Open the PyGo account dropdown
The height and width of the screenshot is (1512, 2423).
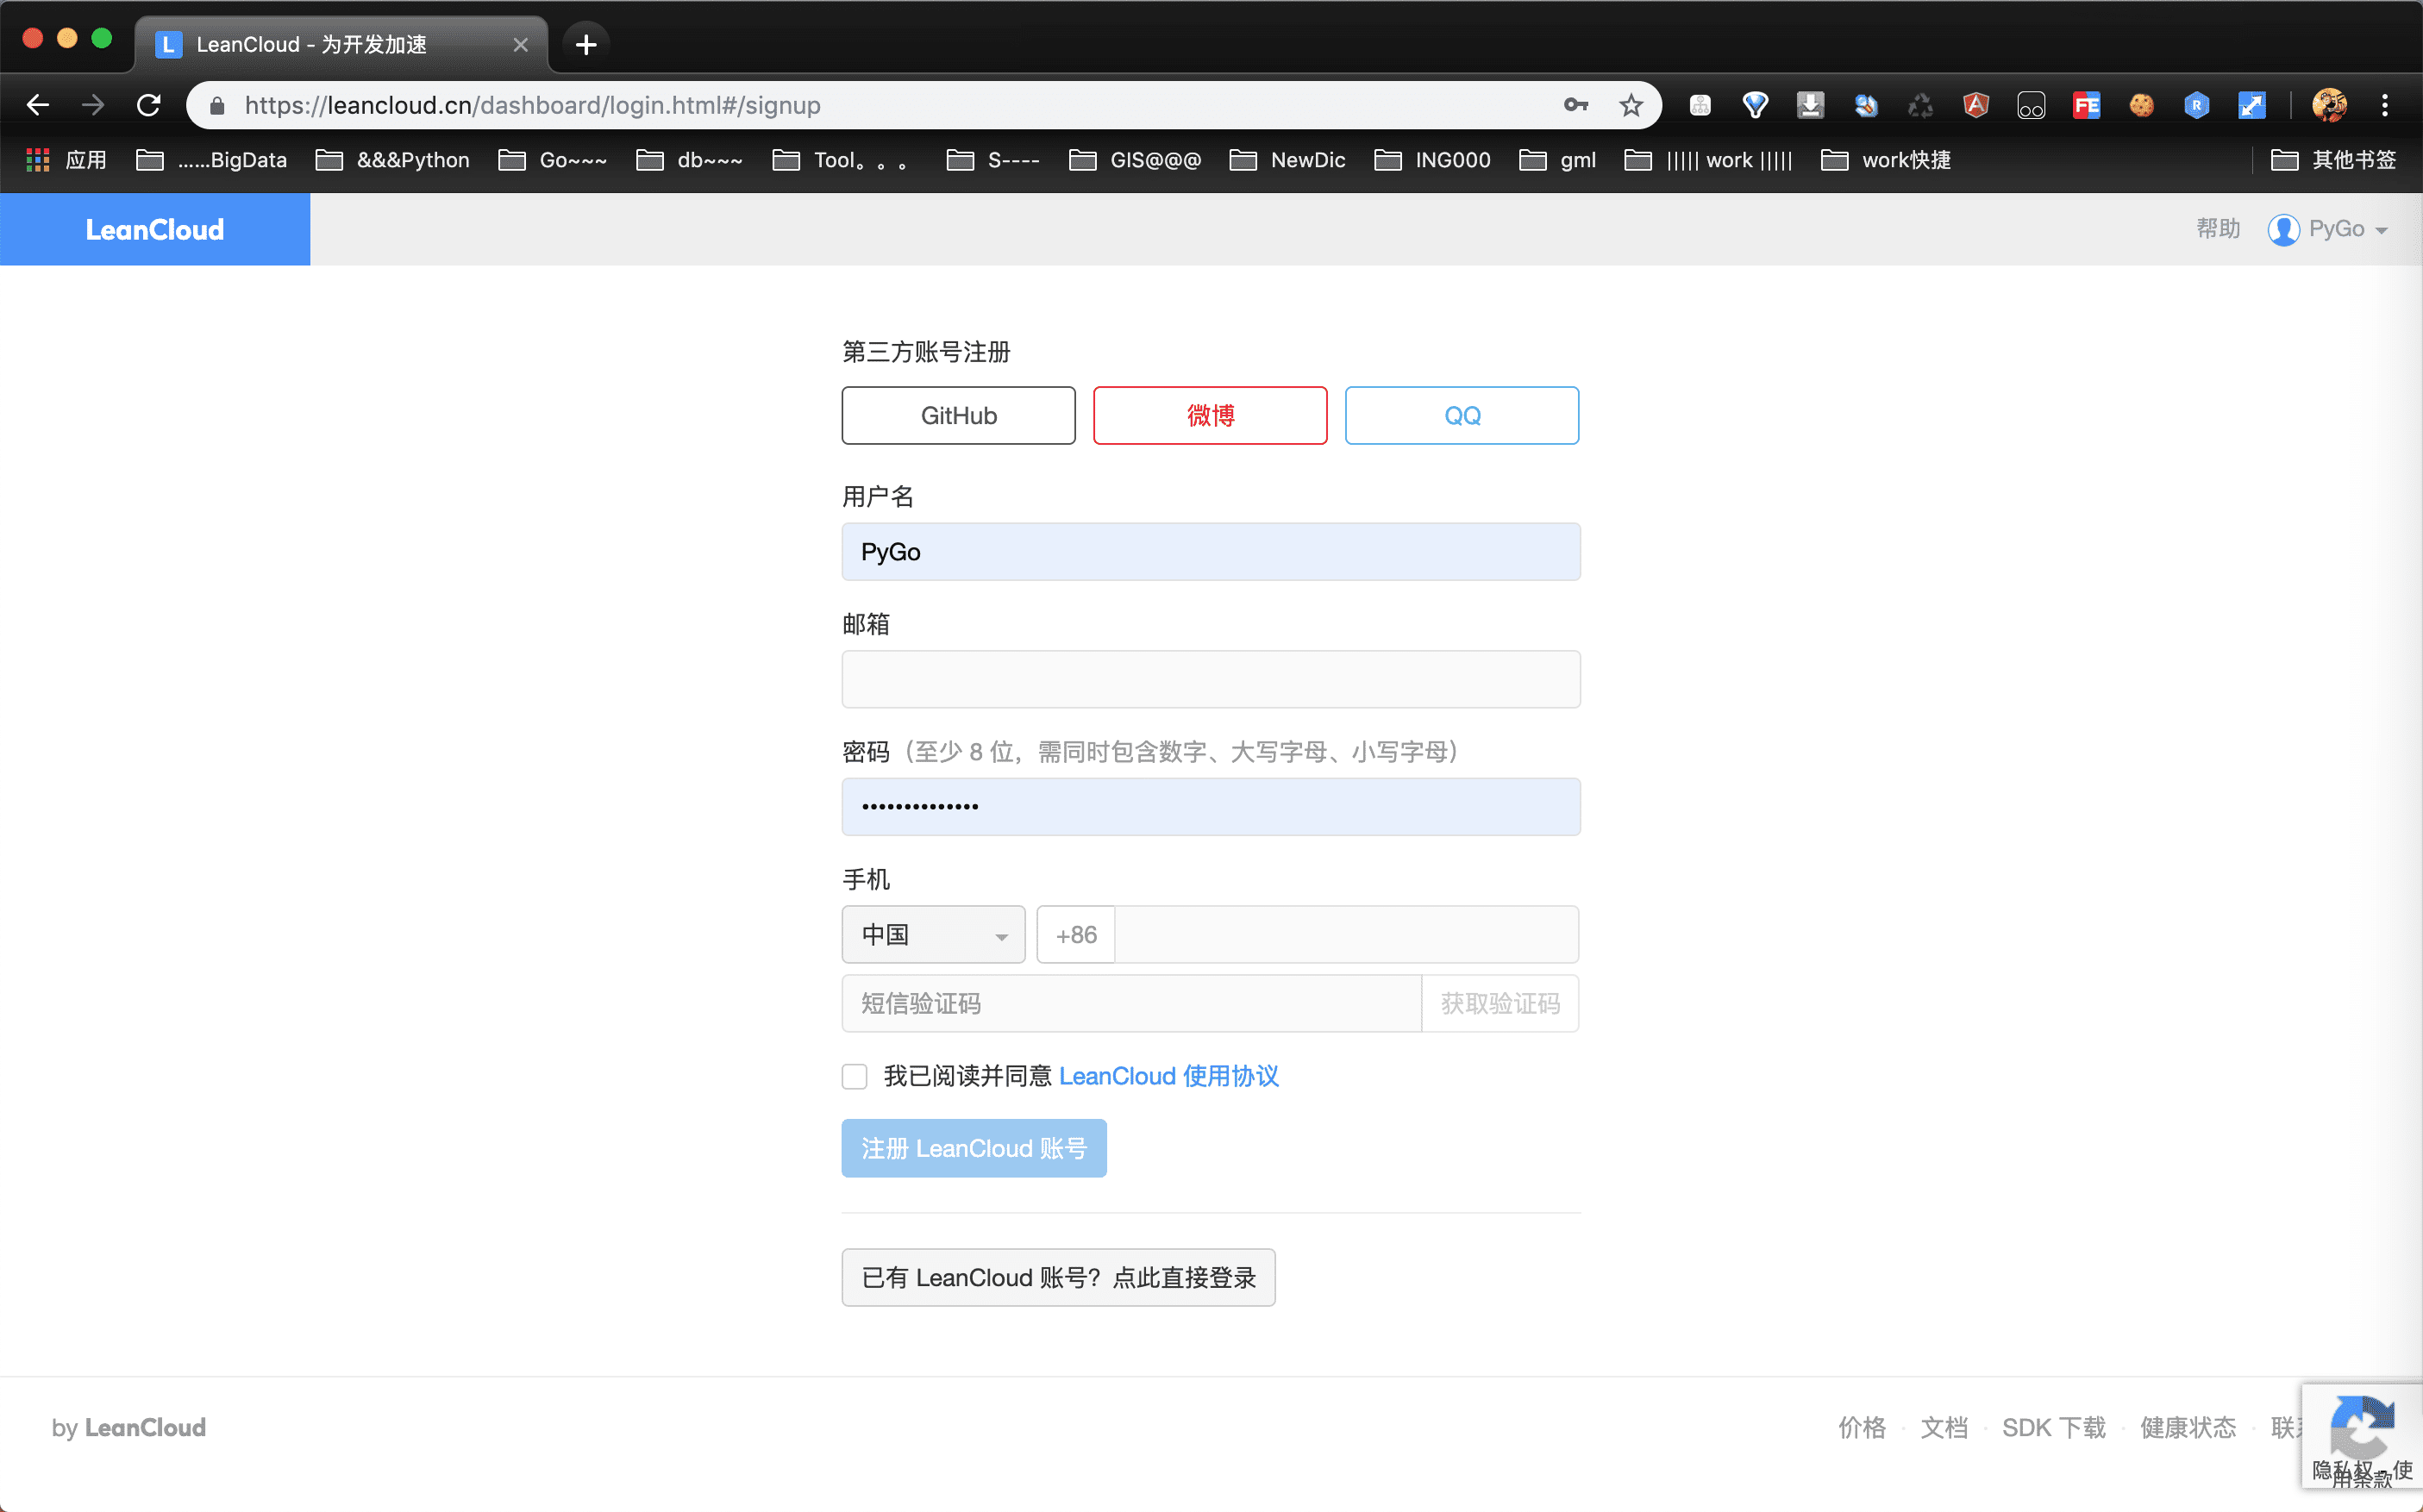(2328, 229)
